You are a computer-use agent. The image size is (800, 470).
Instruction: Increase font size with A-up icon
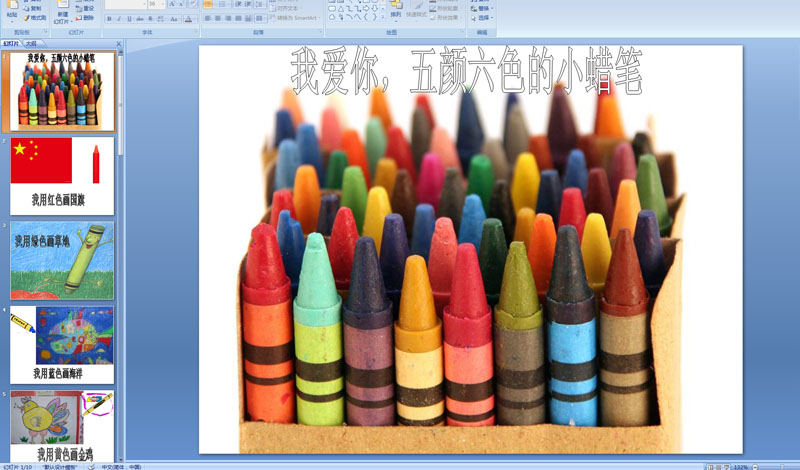pos(172,4)
